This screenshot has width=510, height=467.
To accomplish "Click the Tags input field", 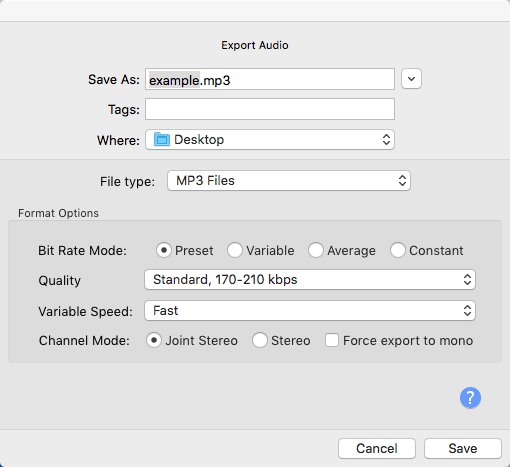I will click(x=270, y=109).
